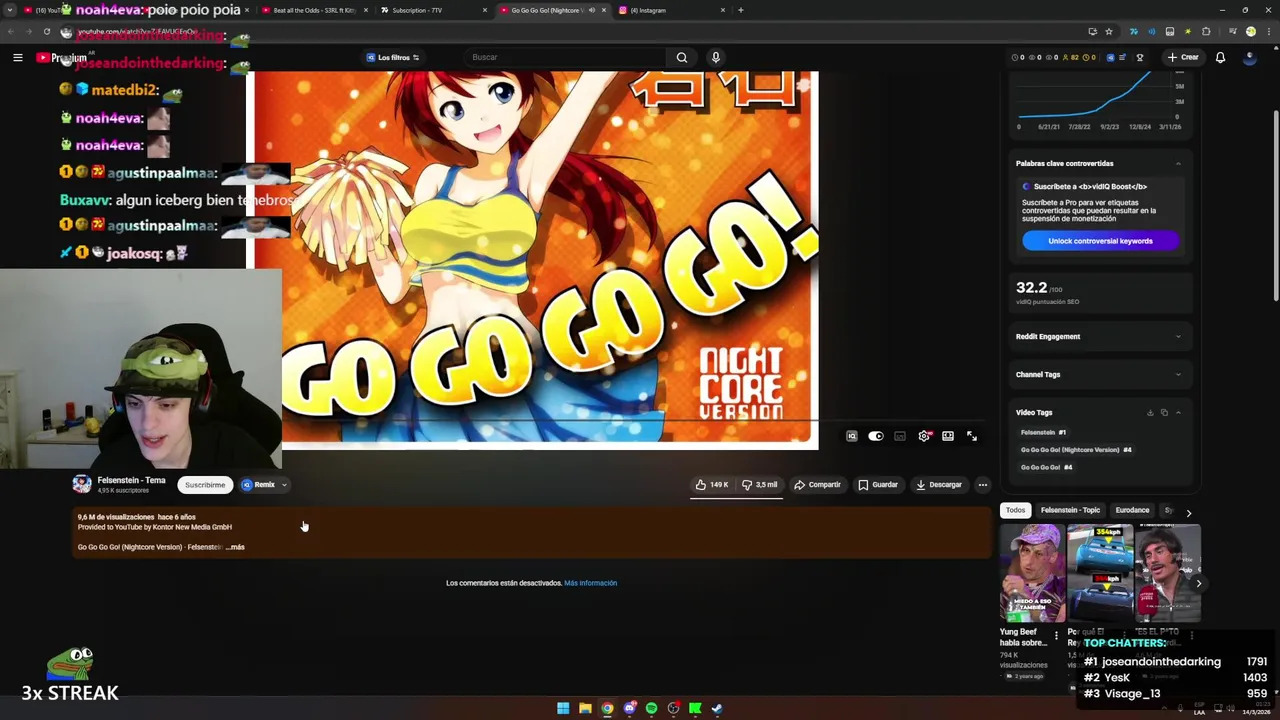Focus the Buscar search field
This screenshot has height=720, width=1280.
[565, 57]
